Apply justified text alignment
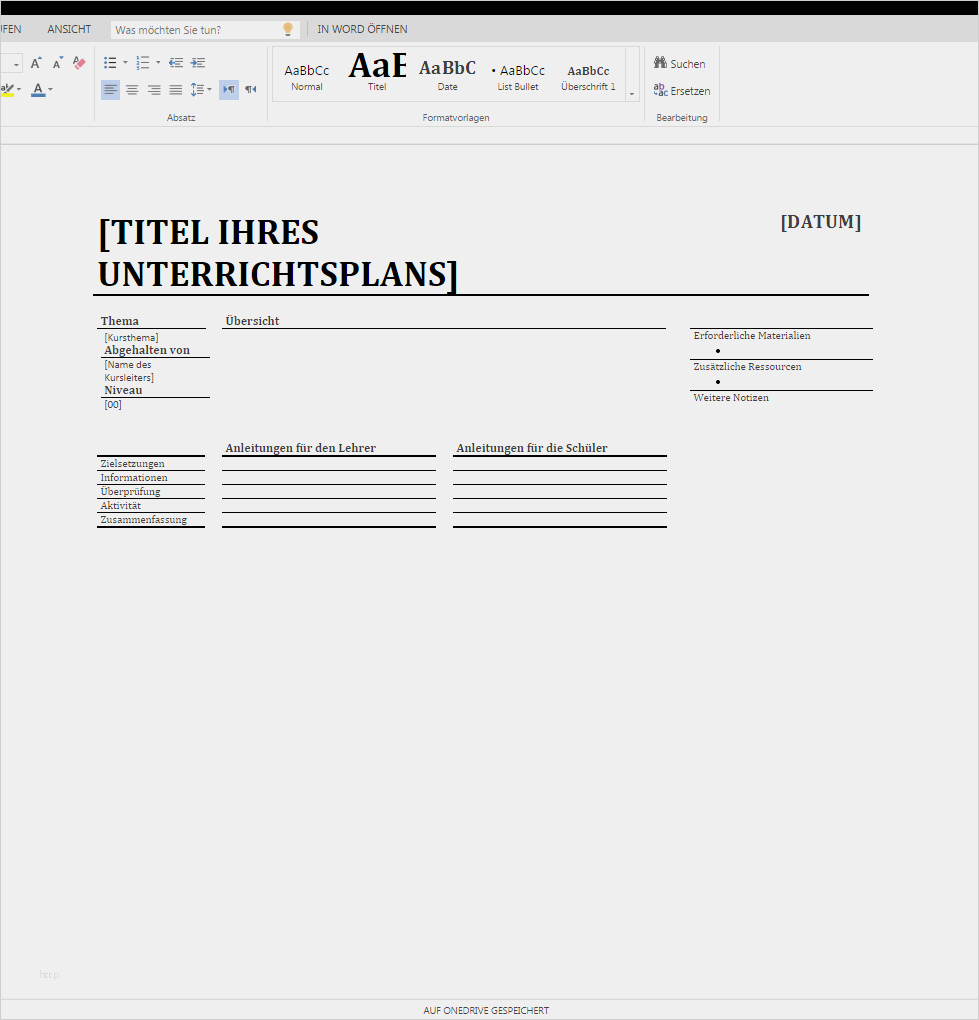Image resolution: width=979 pixels, height=1020 pixels. (x=175, y=89)
